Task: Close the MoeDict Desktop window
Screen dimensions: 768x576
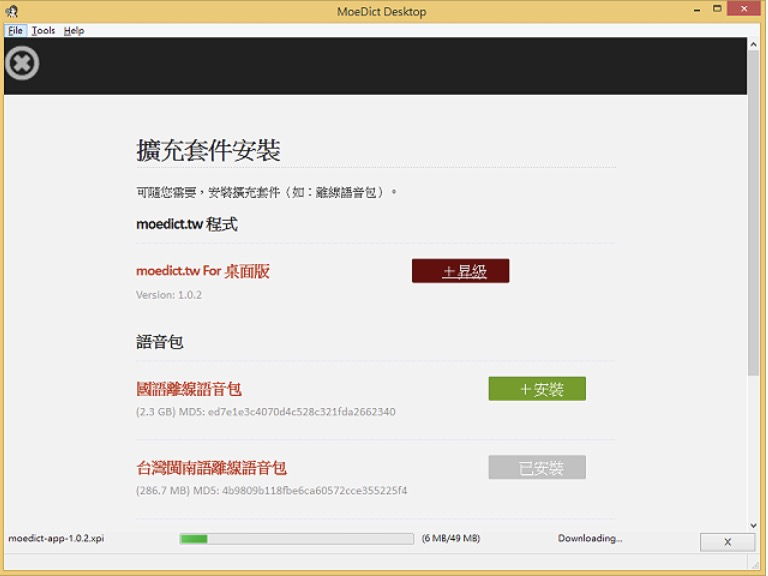Action: point(744,9)
